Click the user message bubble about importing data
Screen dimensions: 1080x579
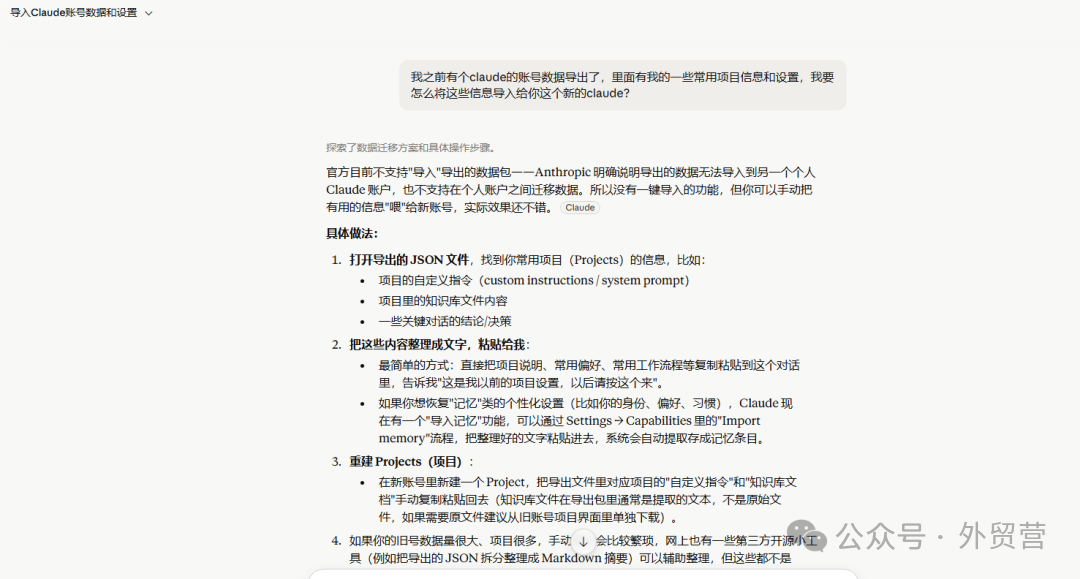pos(623,85)
